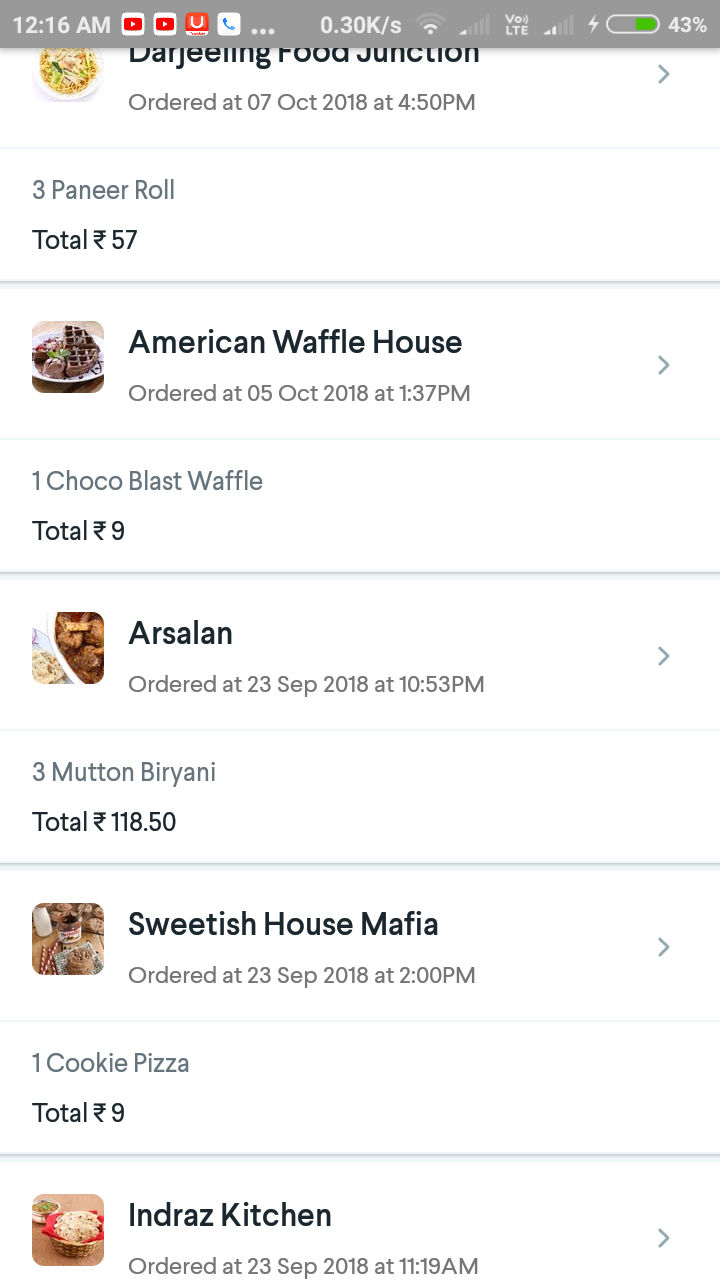
Task: Expand the Darjeeling Food Junction order chevron
Action: 663,74
